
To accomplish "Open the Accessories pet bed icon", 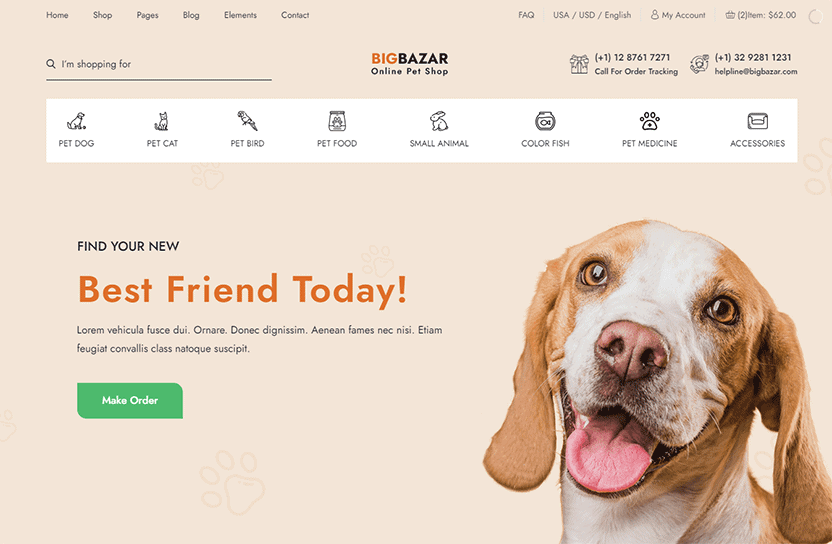I will coord(757,121).
